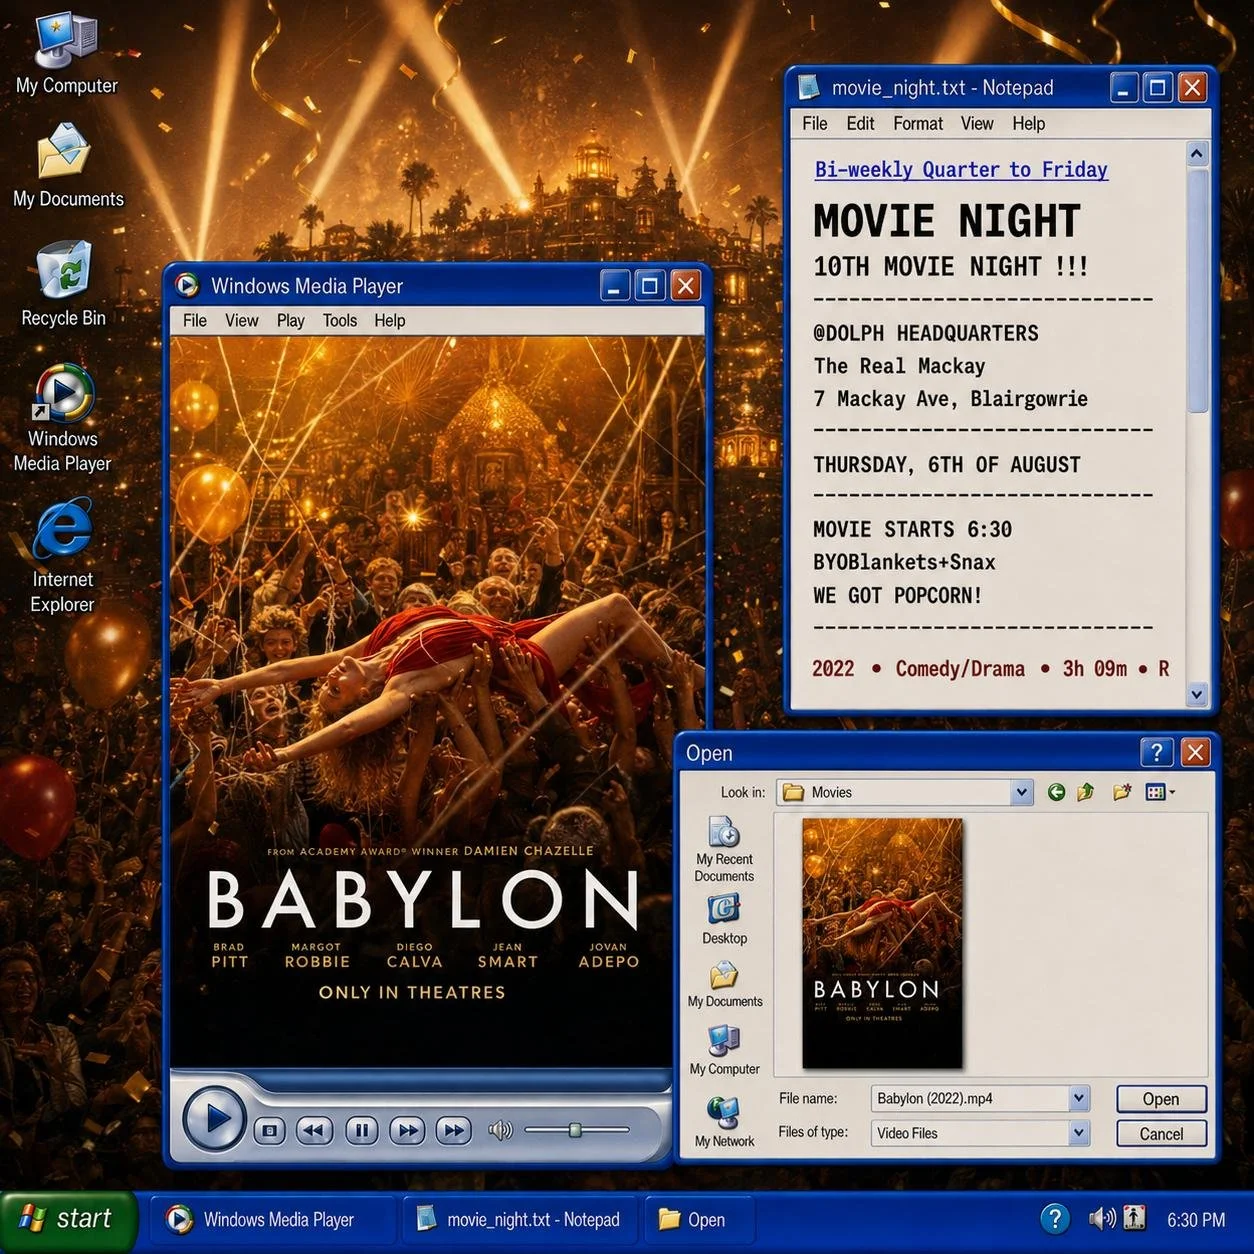Click volume icon in system tray
Screen dimensions: 1254x1254
coord(1102,1218)
